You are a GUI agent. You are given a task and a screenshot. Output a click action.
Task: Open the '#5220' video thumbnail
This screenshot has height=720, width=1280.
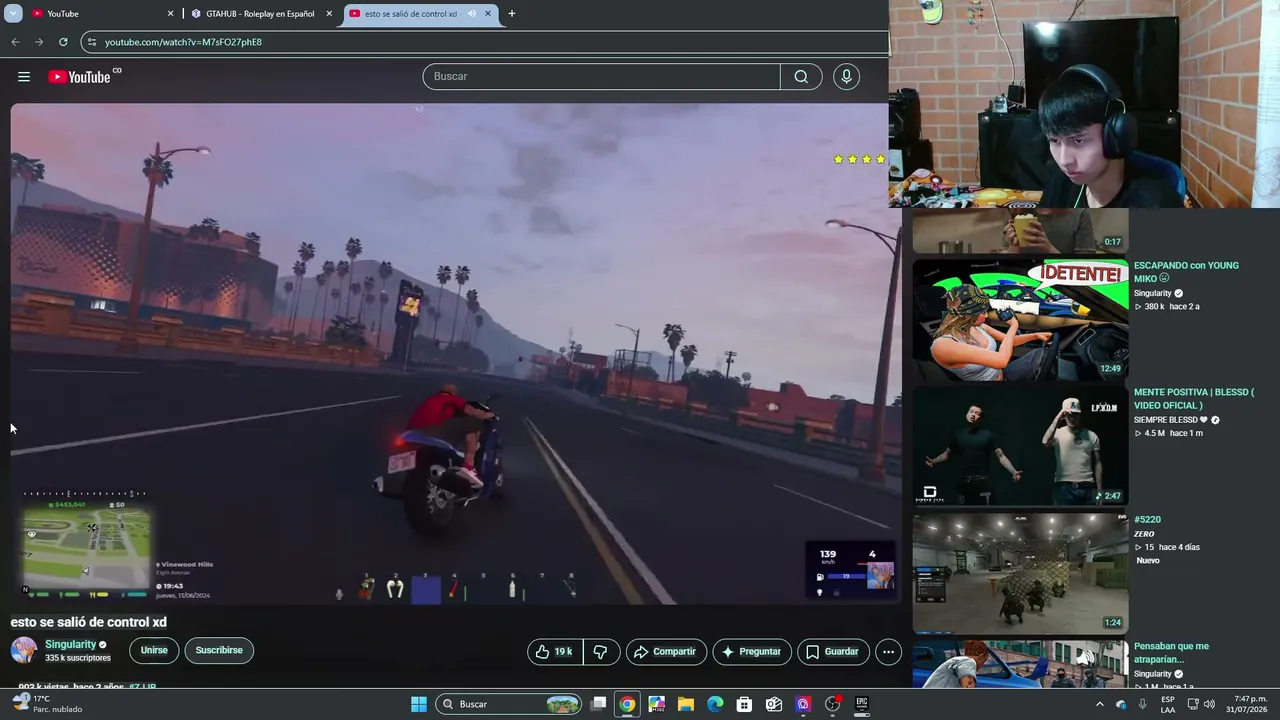[x=1020, y=573]
